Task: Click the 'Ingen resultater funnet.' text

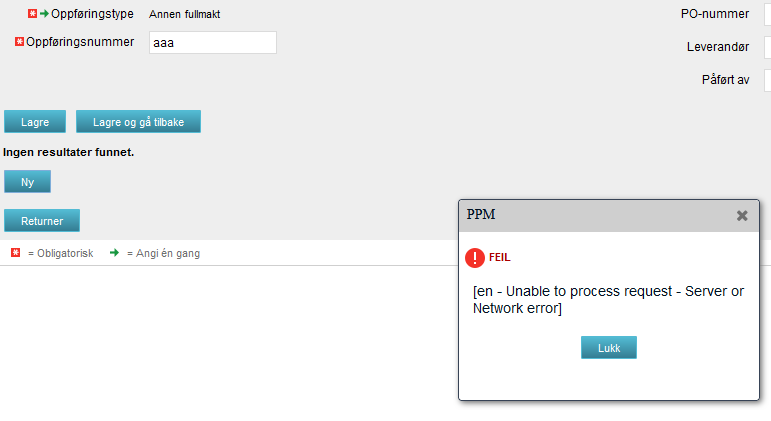Action: coord(69,152)
